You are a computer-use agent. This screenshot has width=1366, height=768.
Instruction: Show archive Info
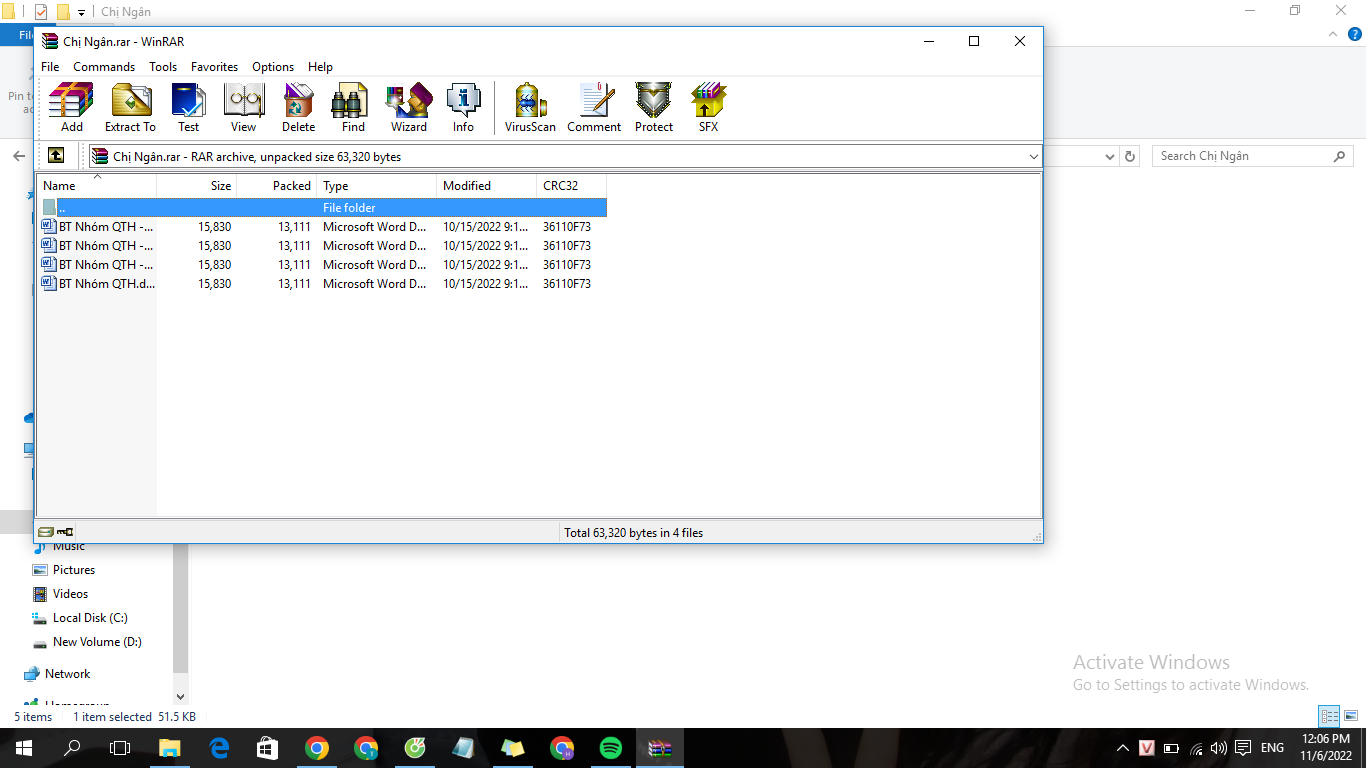click(463, 107)
